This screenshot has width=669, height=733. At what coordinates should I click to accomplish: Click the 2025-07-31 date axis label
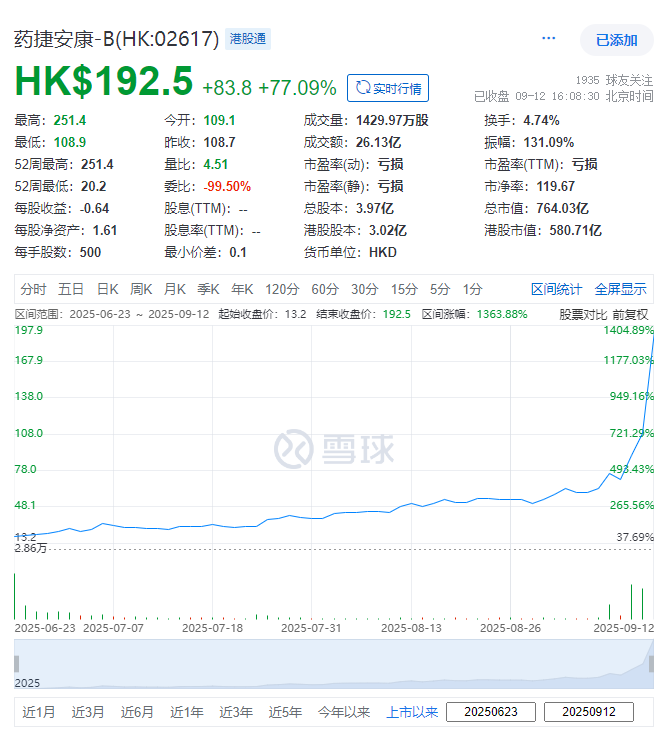(311, 628)
